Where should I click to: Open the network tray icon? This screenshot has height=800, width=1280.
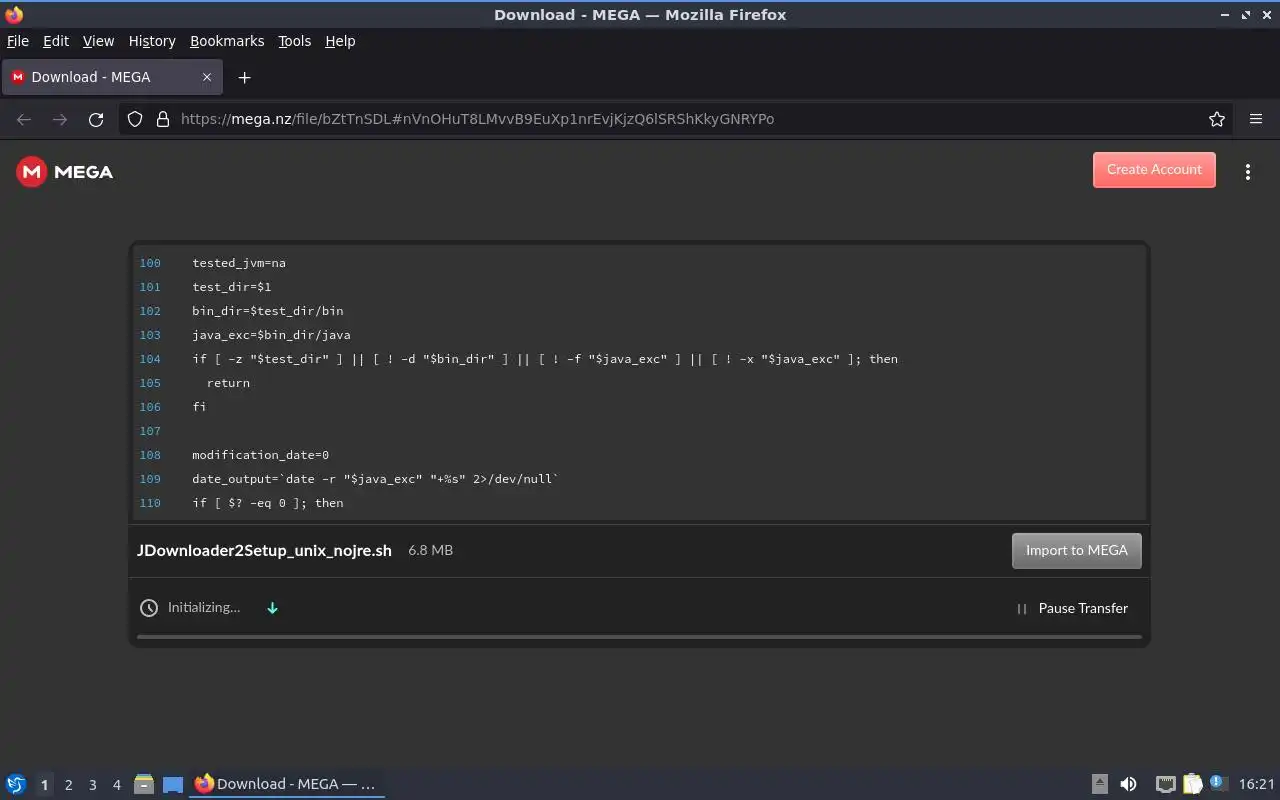click(1165, 784)
